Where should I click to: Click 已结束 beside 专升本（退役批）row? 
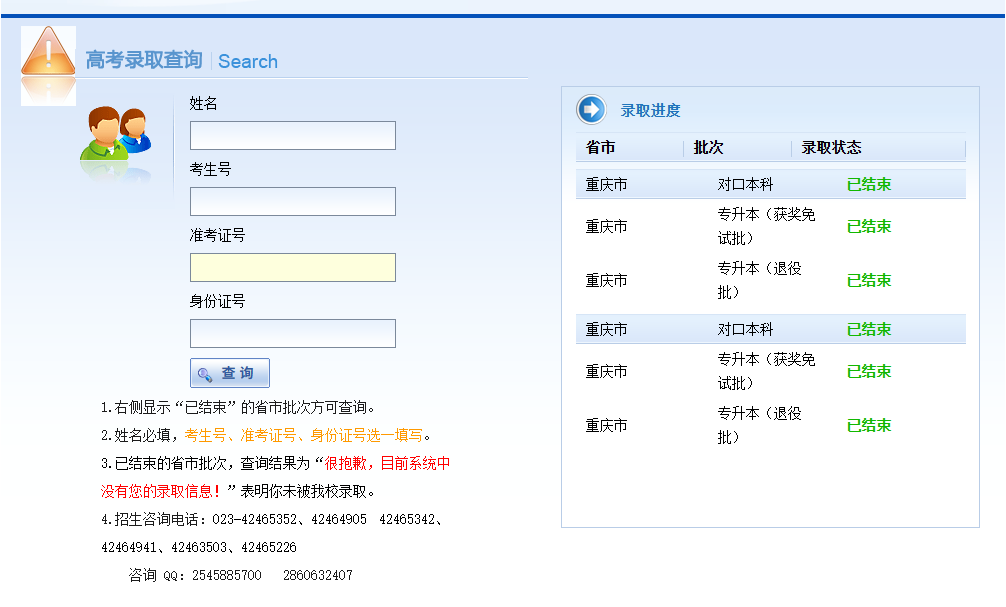tap(866, 281)
